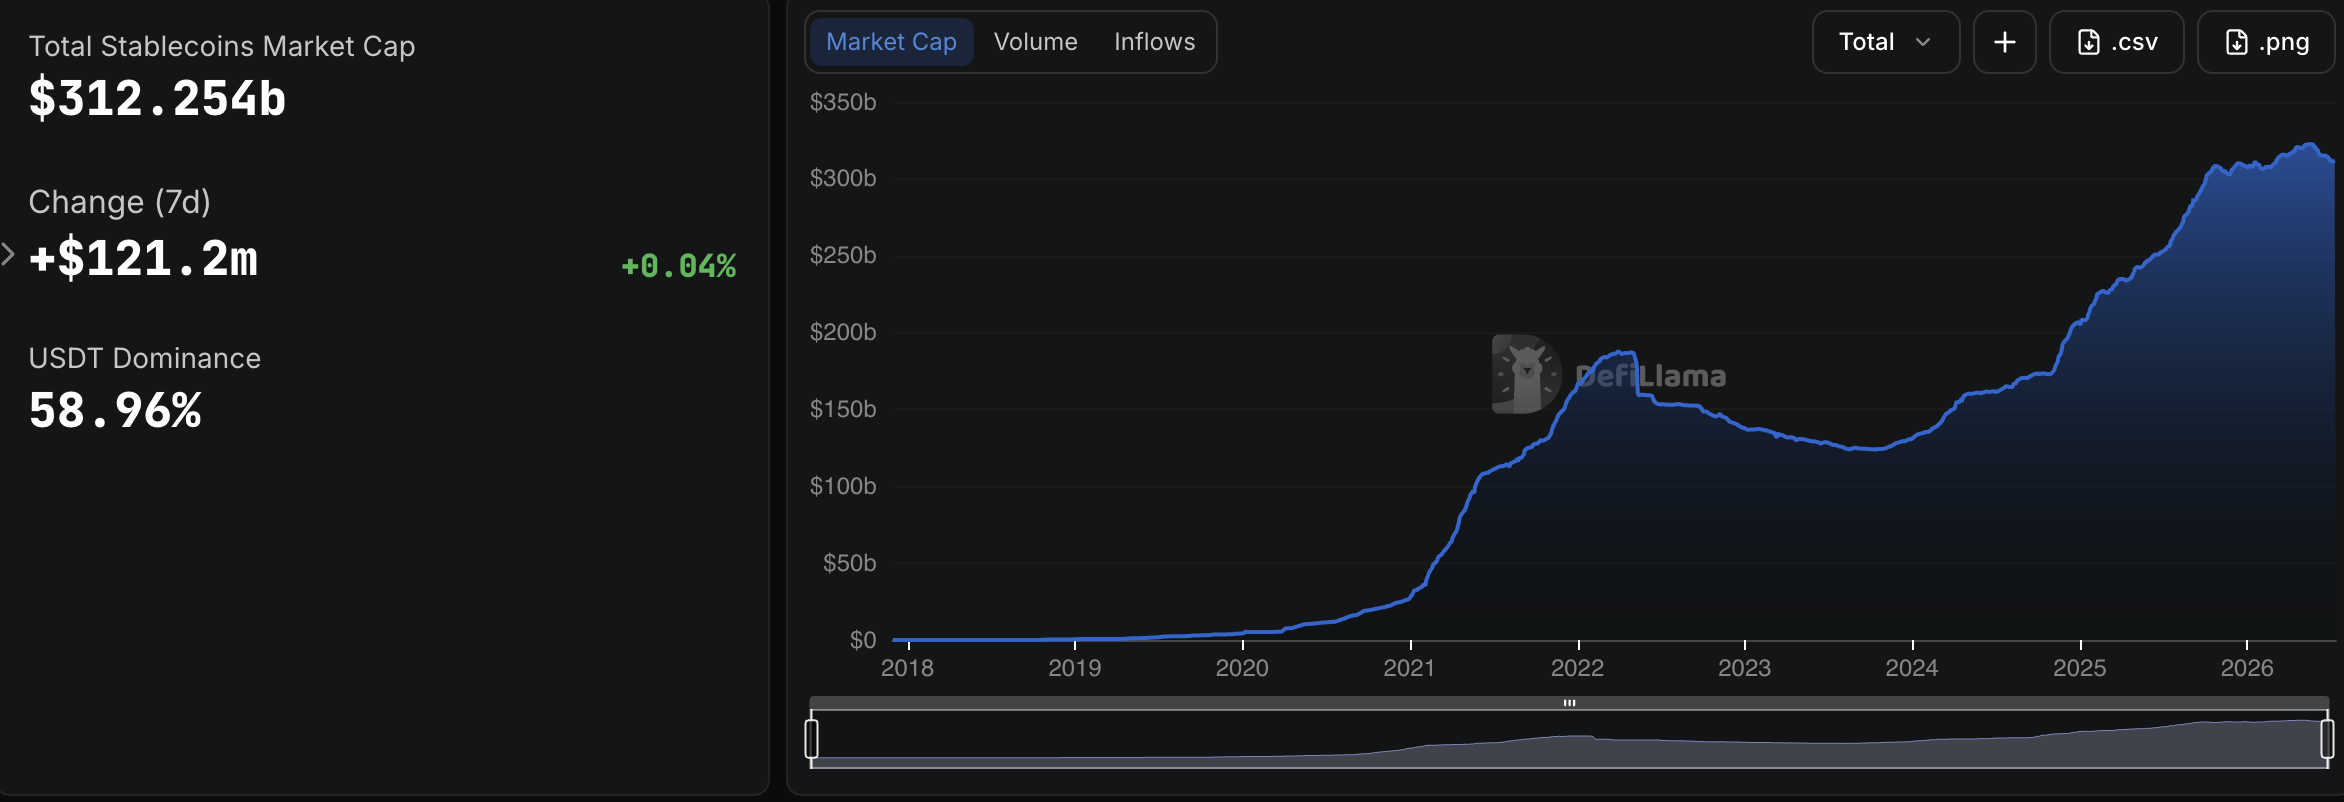The image size is (2344, 802).
Task: Download chart data as .csv
Action: (x=2116, y=42)
